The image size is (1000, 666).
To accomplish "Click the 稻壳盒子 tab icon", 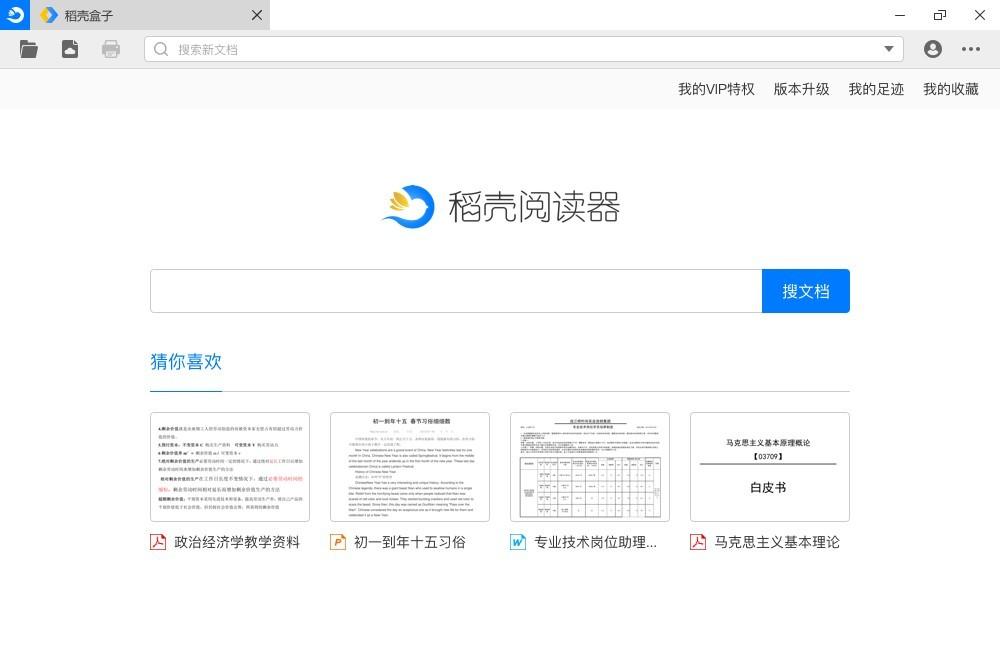I will pos(49,15).
